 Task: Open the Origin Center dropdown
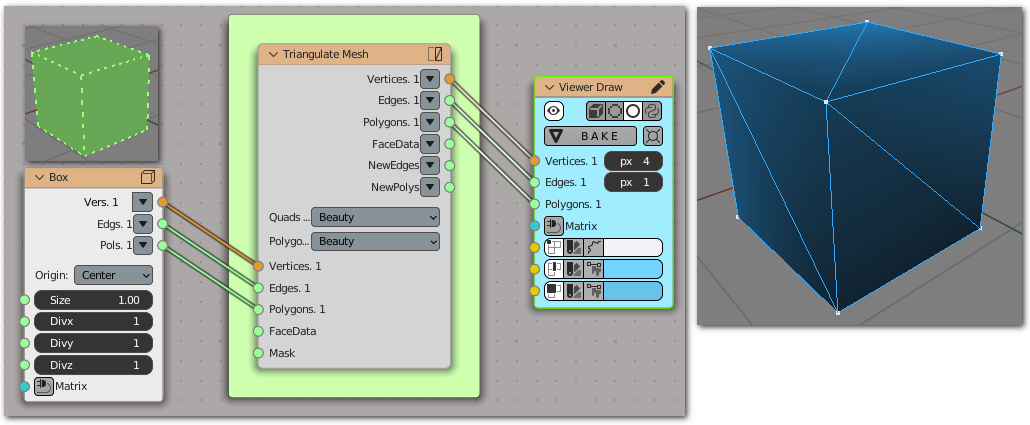point(114,275)
